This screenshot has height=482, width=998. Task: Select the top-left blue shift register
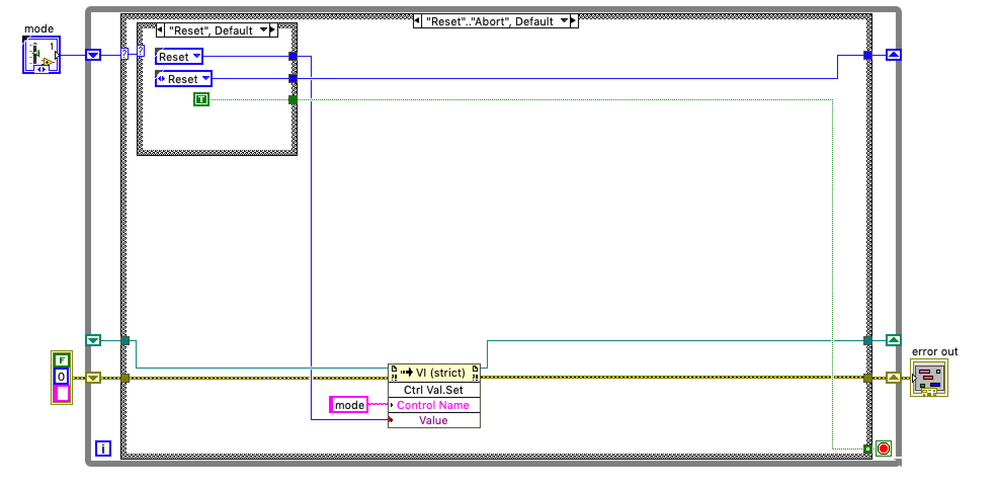pyautogui.click(x=94, y=55)
